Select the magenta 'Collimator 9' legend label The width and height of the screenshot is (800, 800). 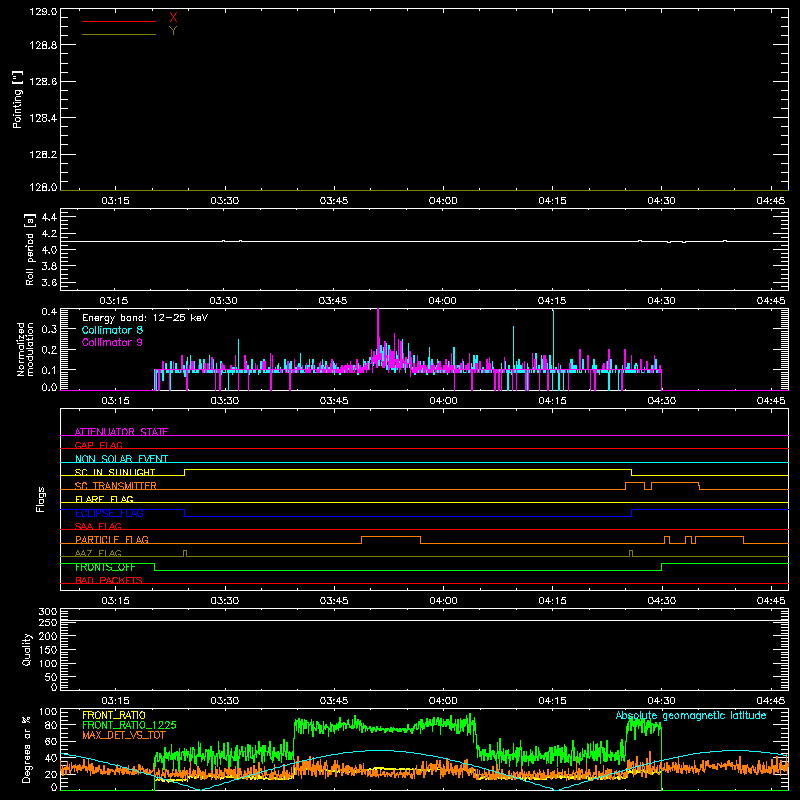coord(112,342)
